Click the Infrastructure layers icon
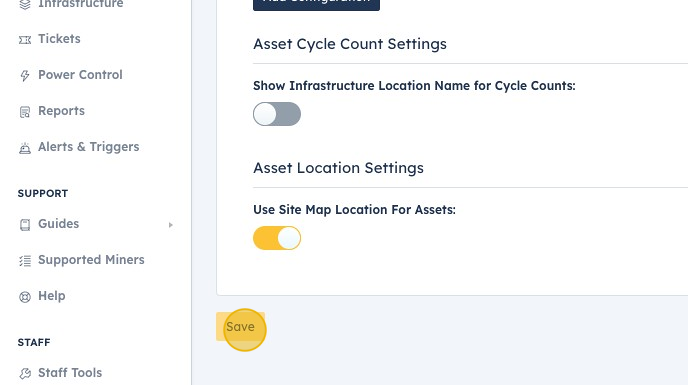Image resolution: width=688 pixels, height=385 pixels. click(x=25, y=4)
